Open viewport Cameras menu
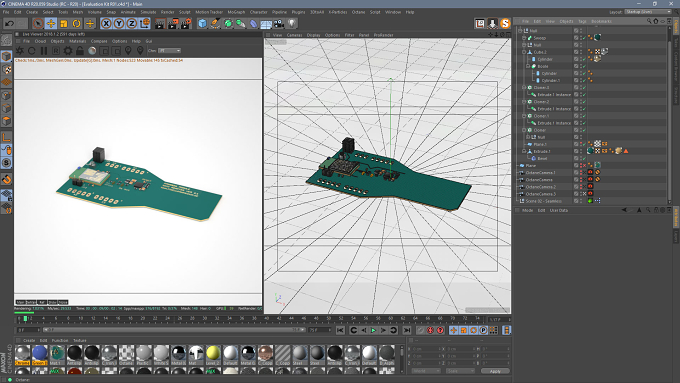The width and height of the screenshot is (680, 383). point(294,35)
